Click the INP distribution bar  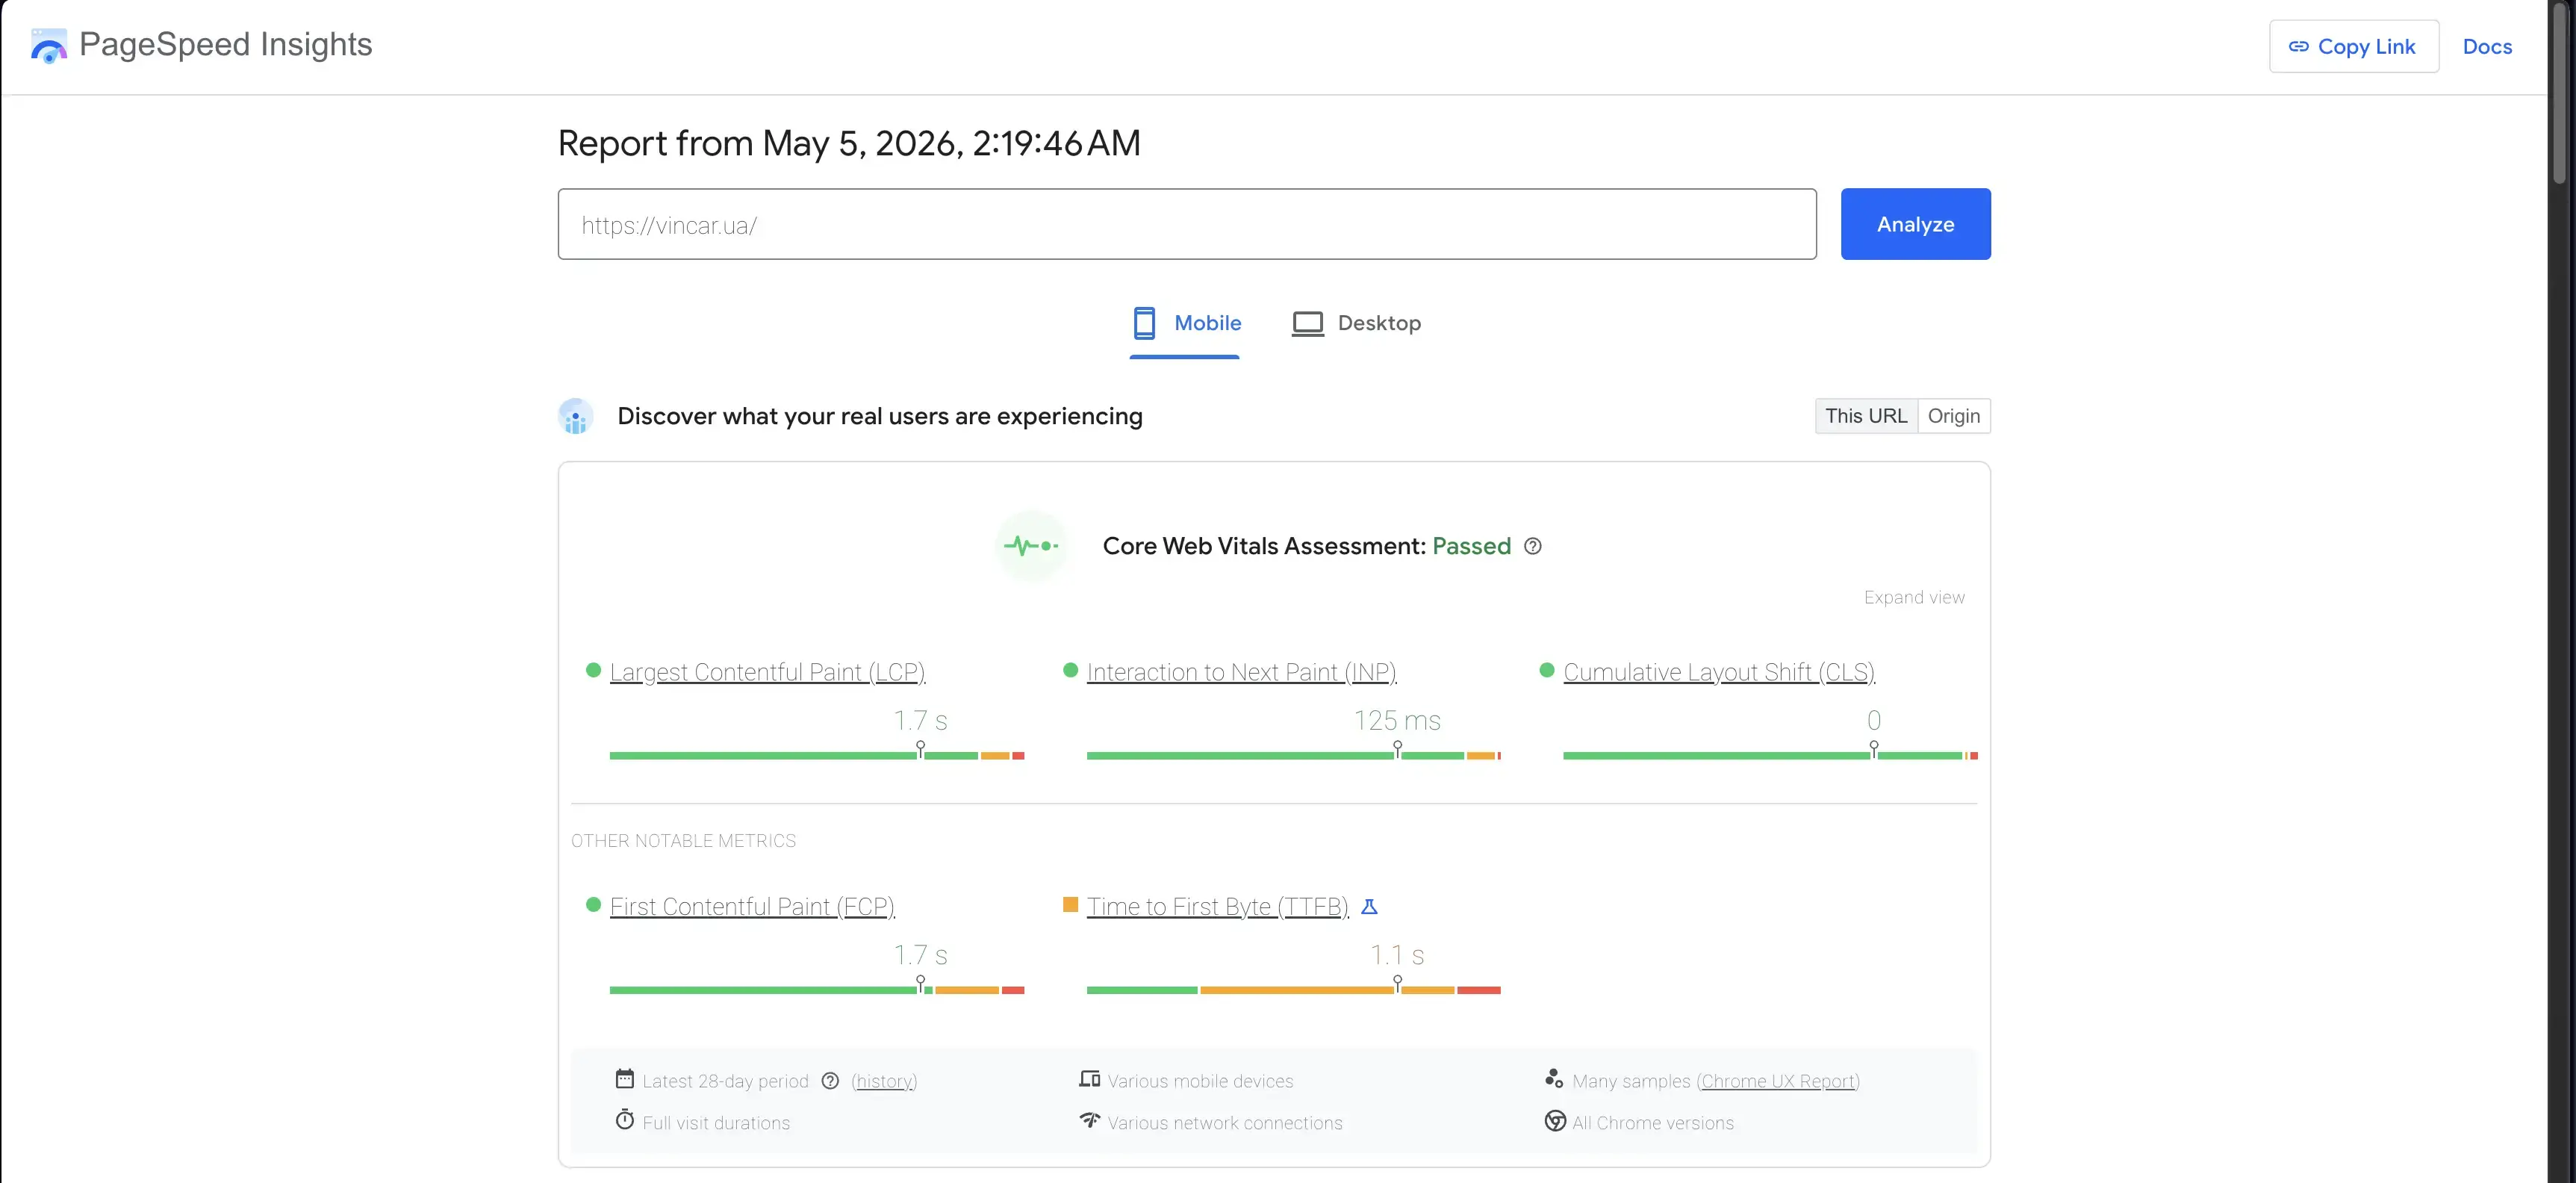click(x=1294, y=755)
